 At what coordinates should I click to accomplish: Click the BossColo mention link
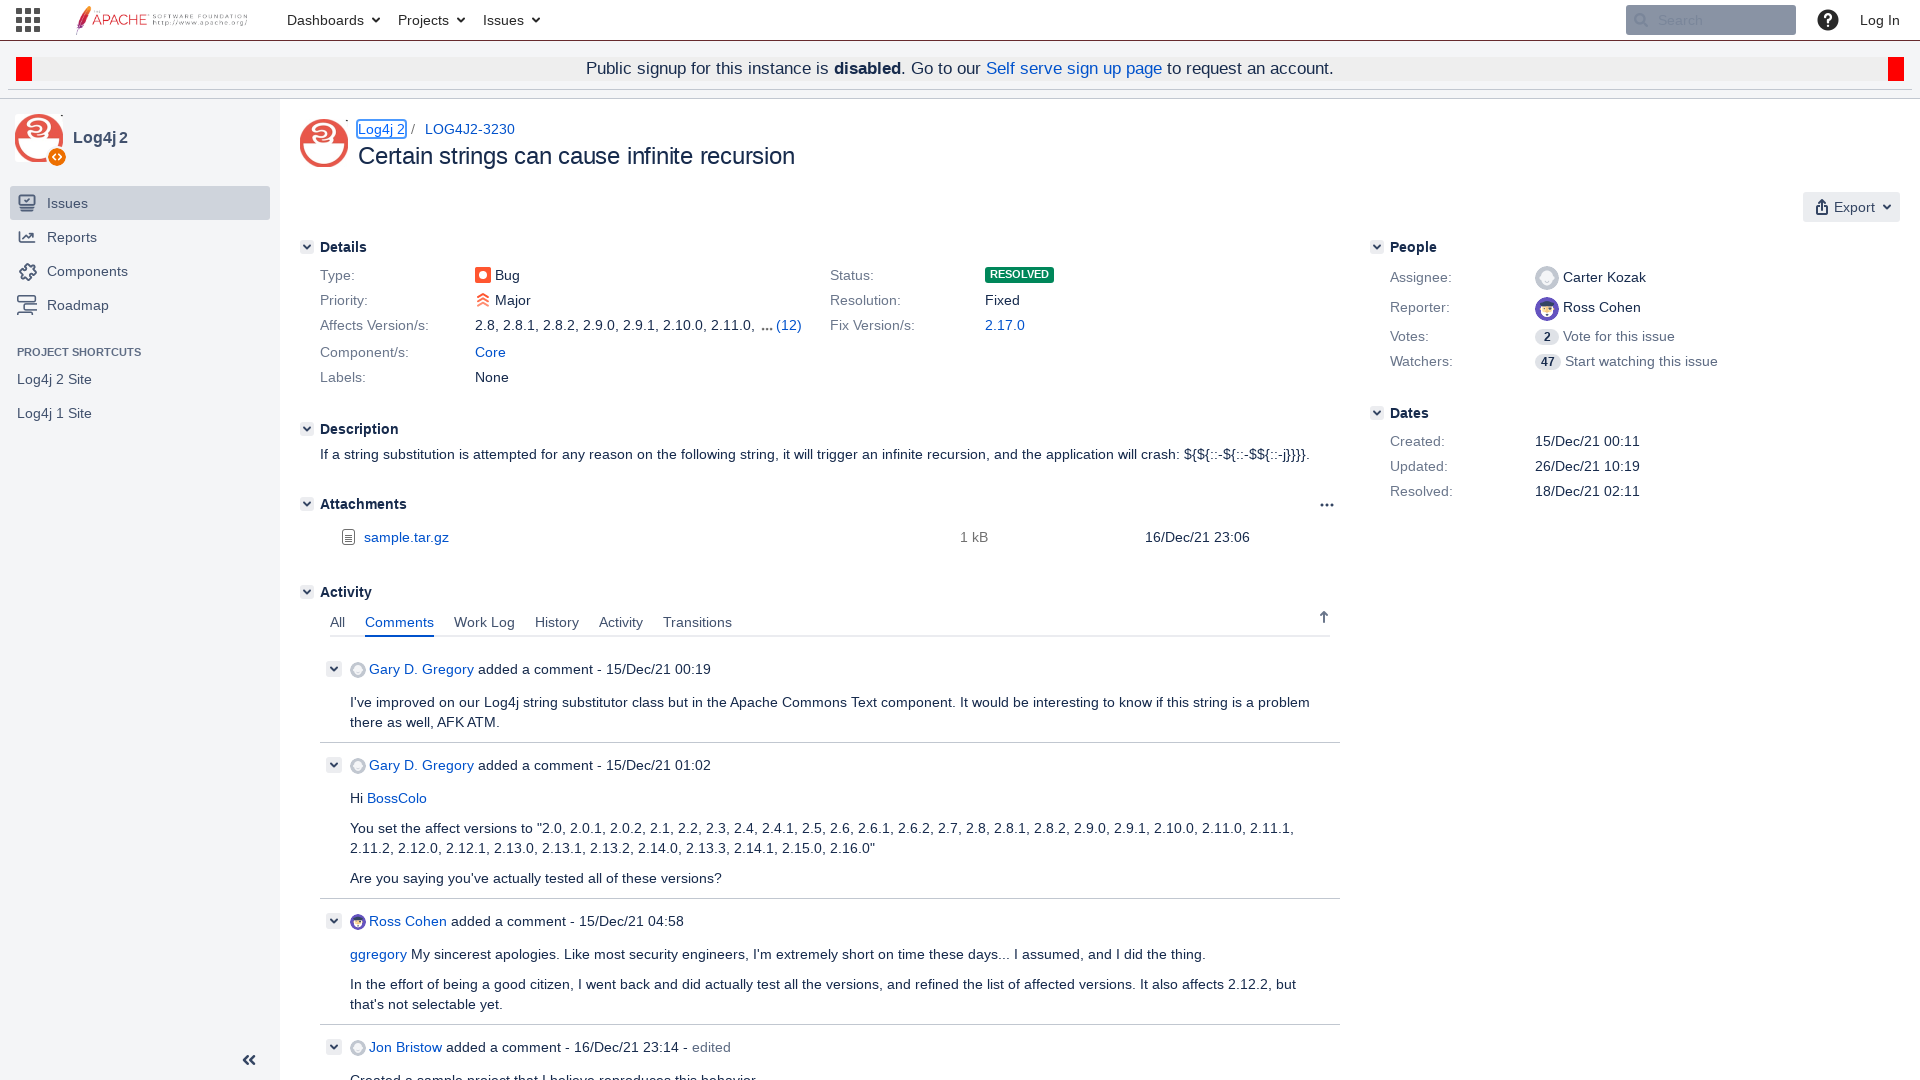397,798
